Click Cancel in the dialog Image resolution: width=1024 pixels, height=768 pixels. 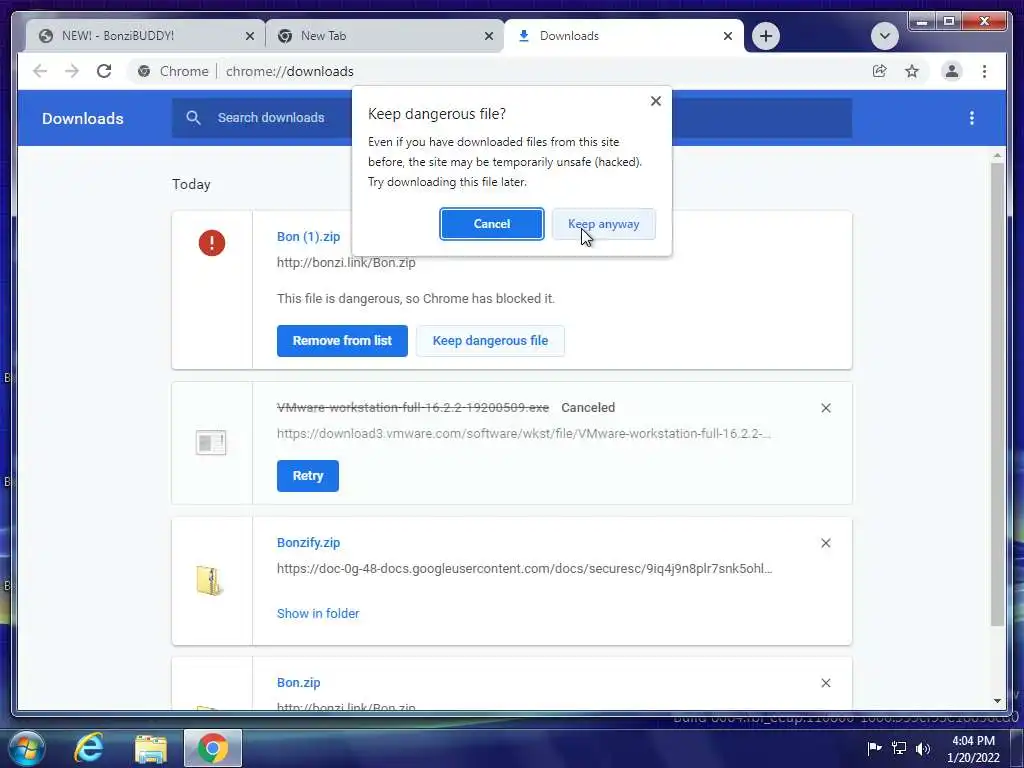click(x=492, y=224)
